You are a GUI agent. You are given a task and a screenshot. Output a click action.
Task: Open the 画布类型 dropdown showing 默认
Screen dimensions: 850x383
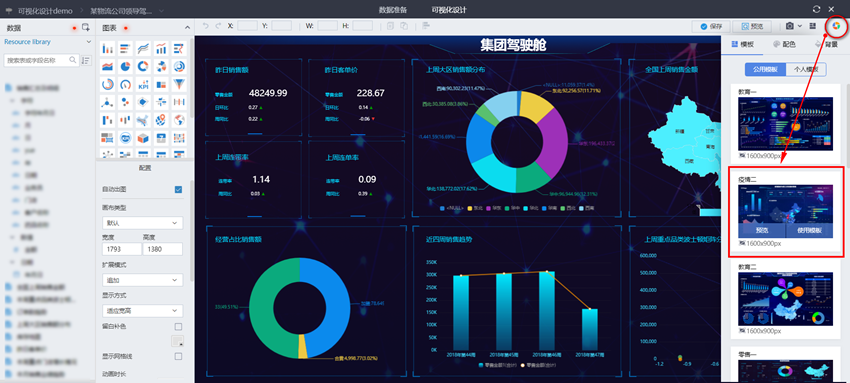(143, 223)
